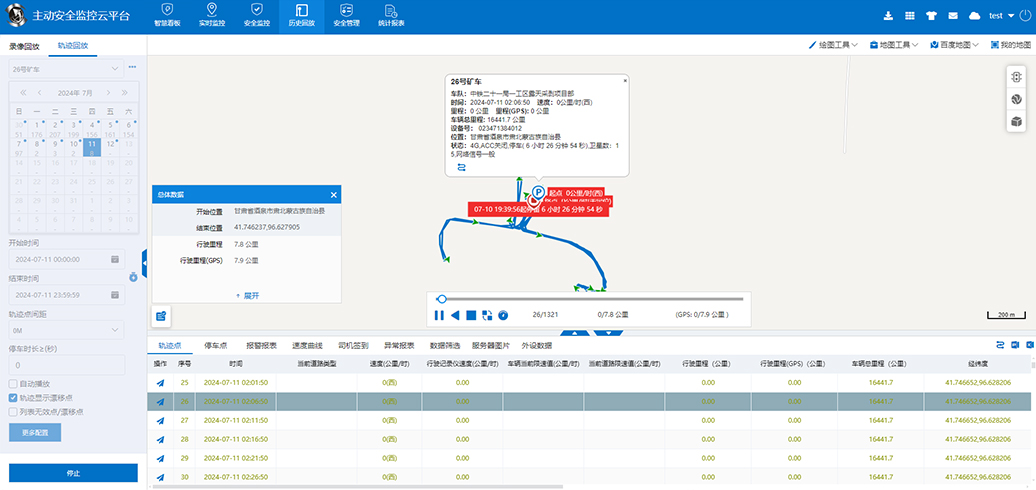Click the 停止 button
Image resolution: width=1036 pixels, height=490 pixels.
(x=73, y=473)
